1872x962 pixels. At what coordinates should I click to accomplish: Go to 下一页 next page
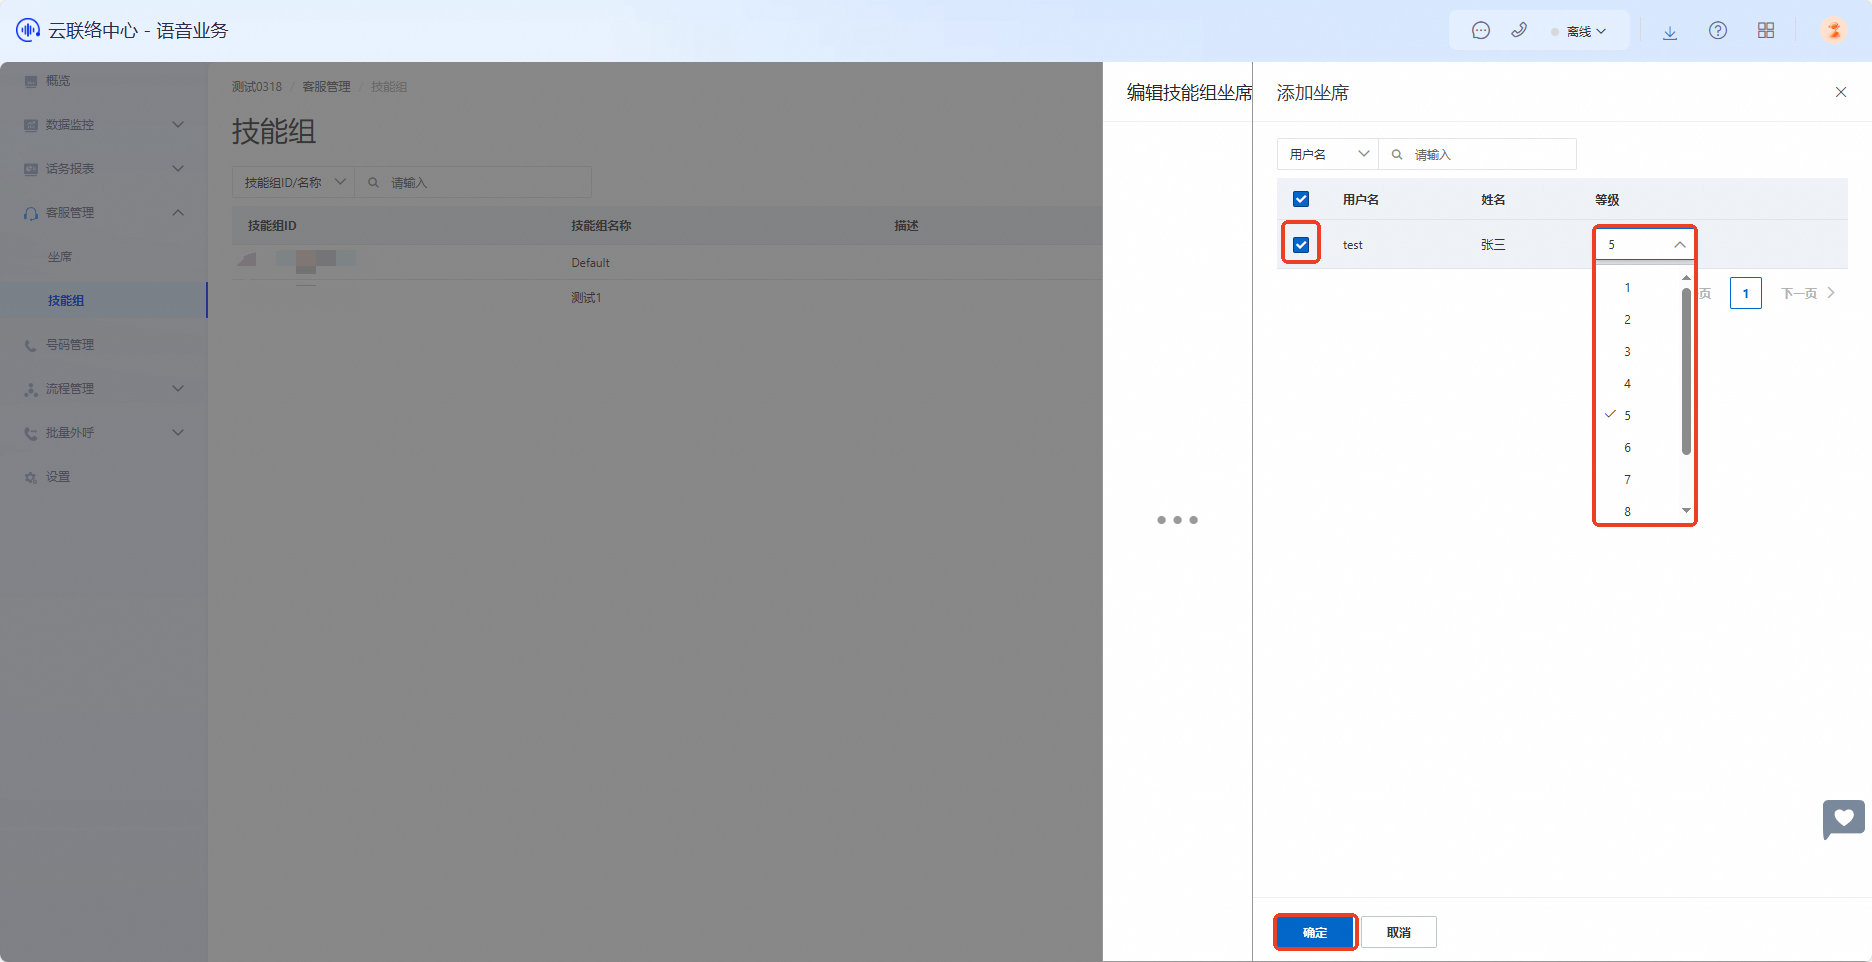point(1808,294)
